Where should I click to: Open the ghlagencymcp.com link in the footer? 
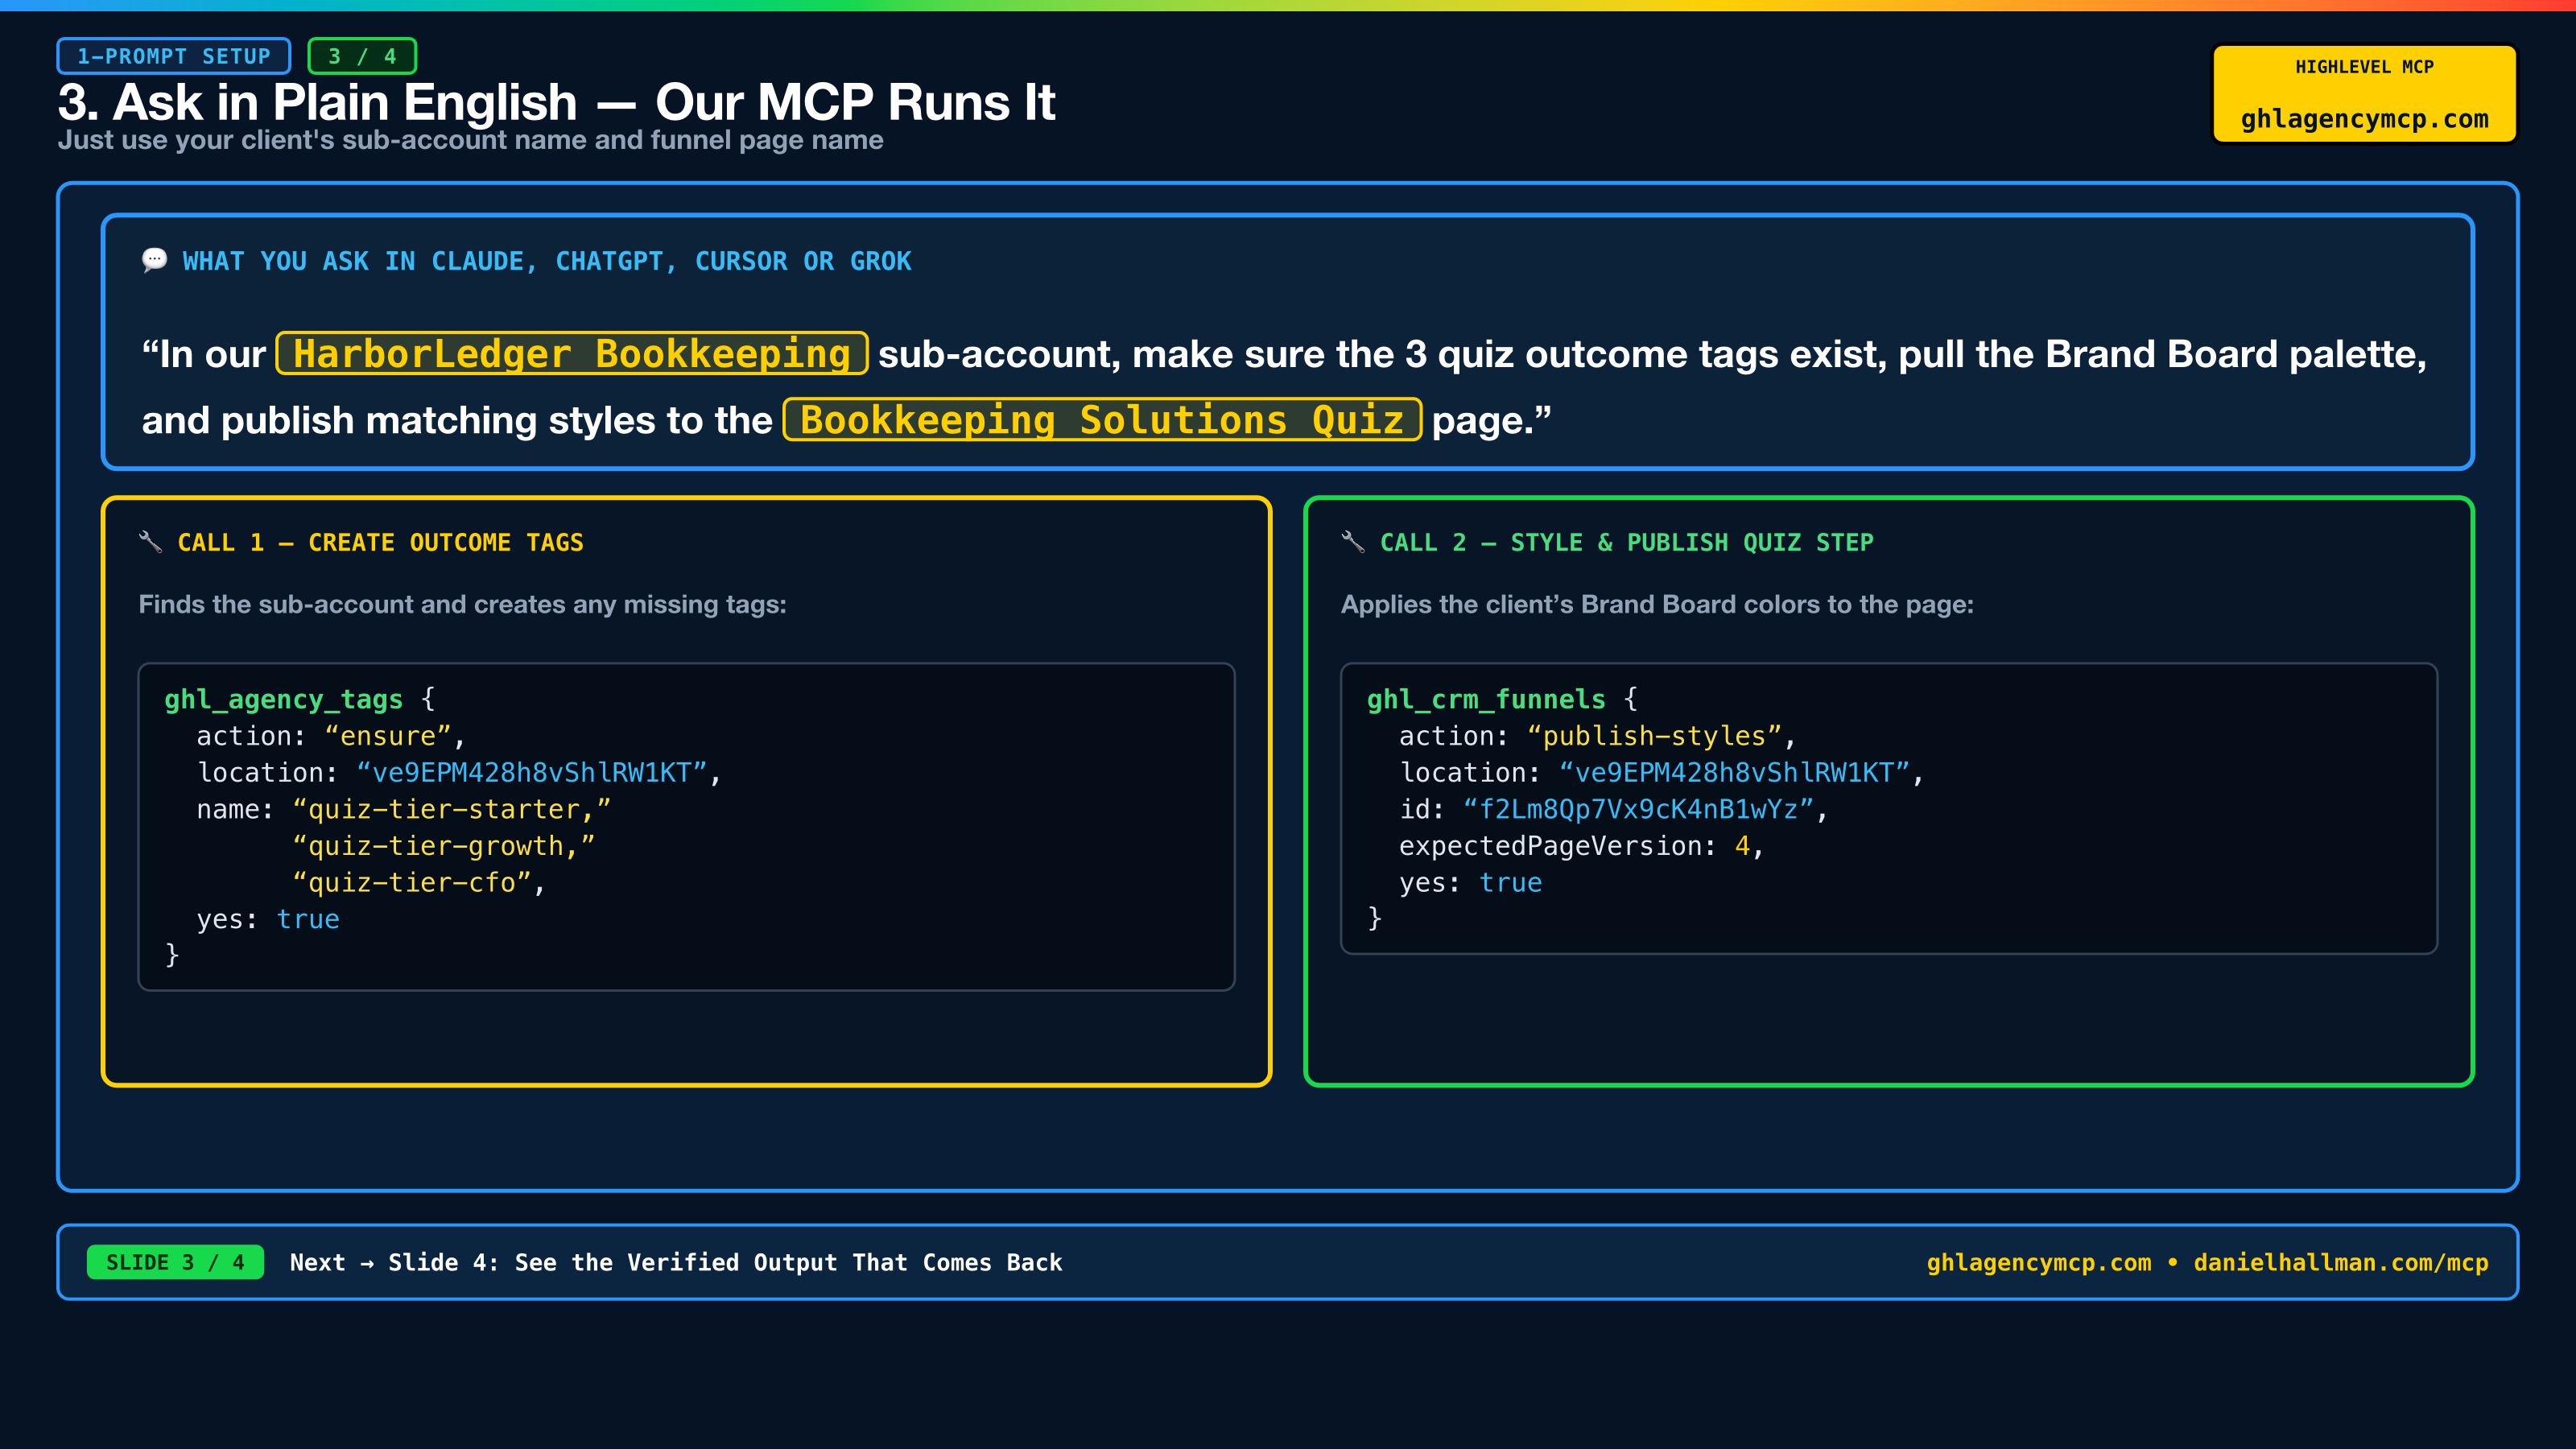coord(2039,1262)
